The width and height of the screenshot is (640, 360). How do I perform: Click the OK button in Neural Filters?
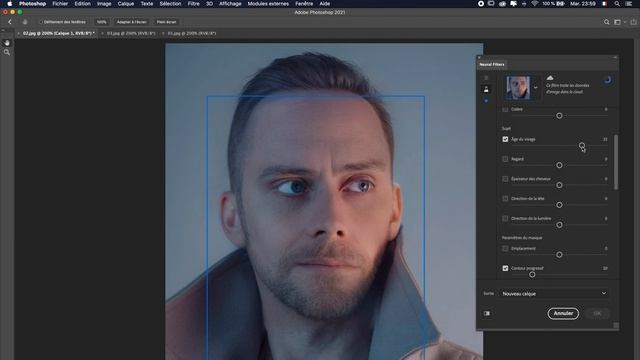(597, 313)
